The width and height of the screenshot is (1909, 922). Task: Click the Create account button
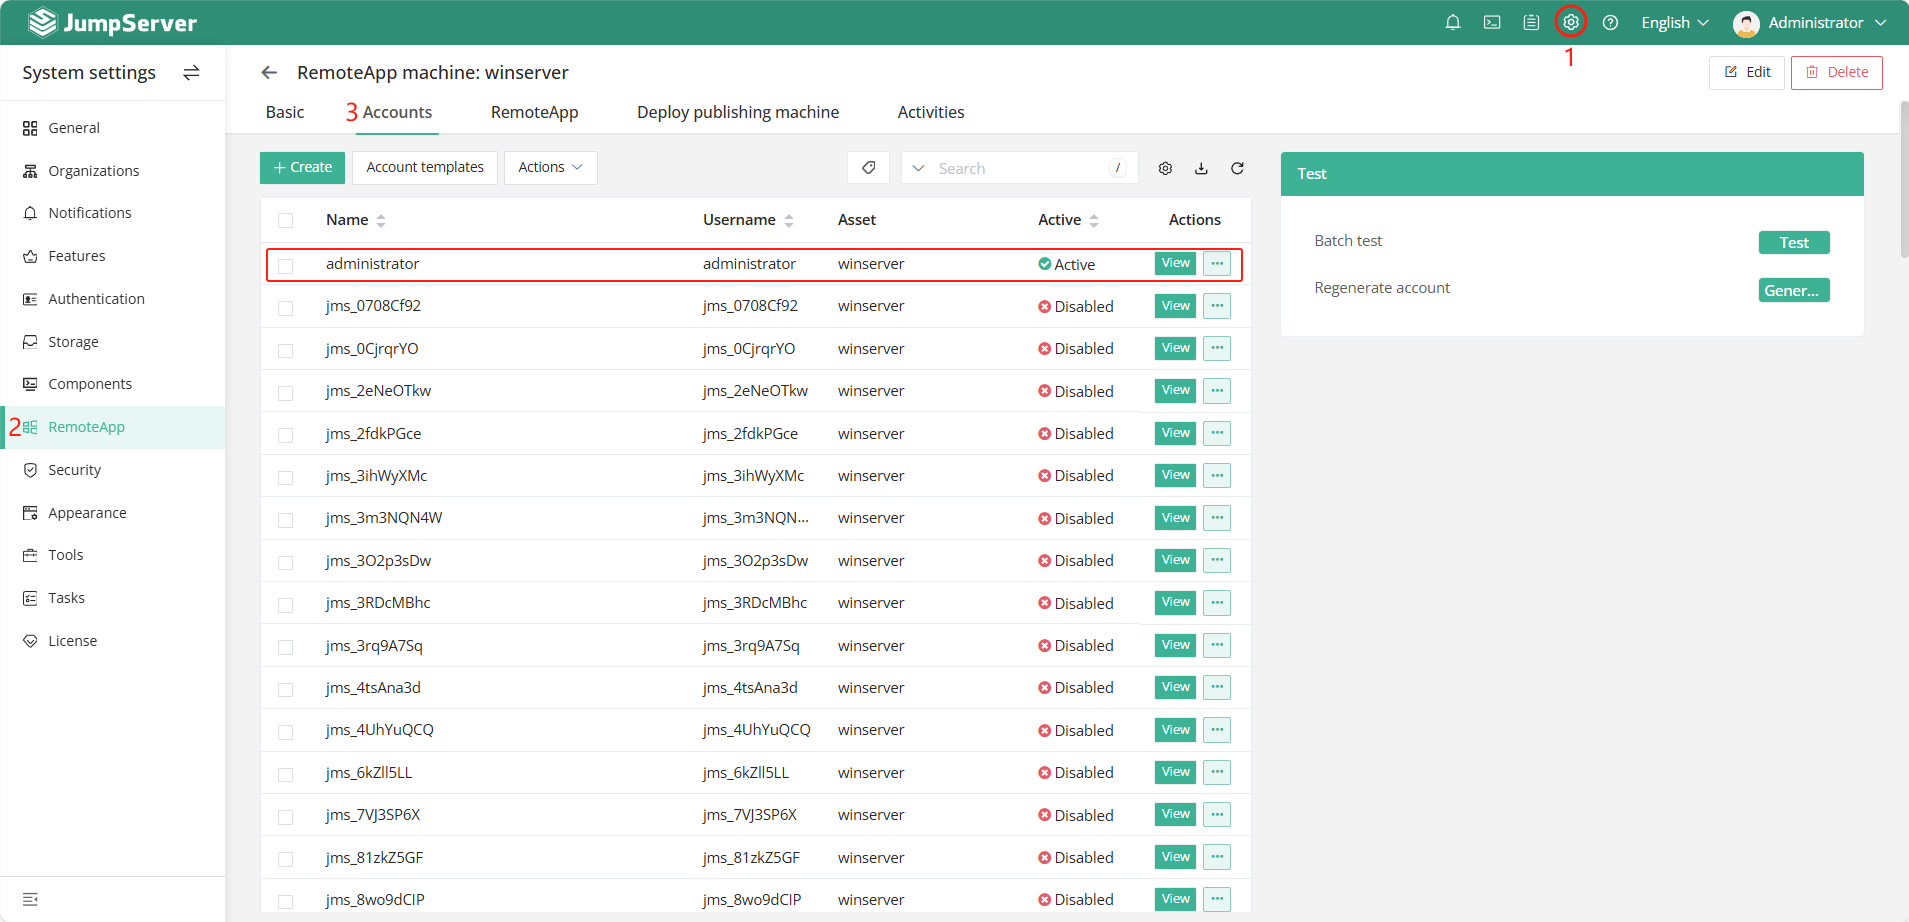(302, 168)
